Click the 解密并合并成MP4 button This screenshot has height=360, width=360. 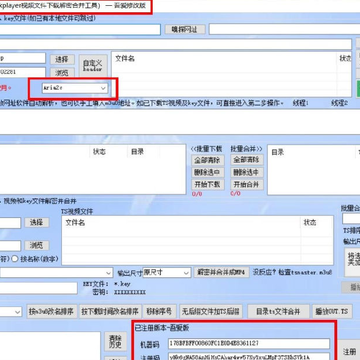221,272
